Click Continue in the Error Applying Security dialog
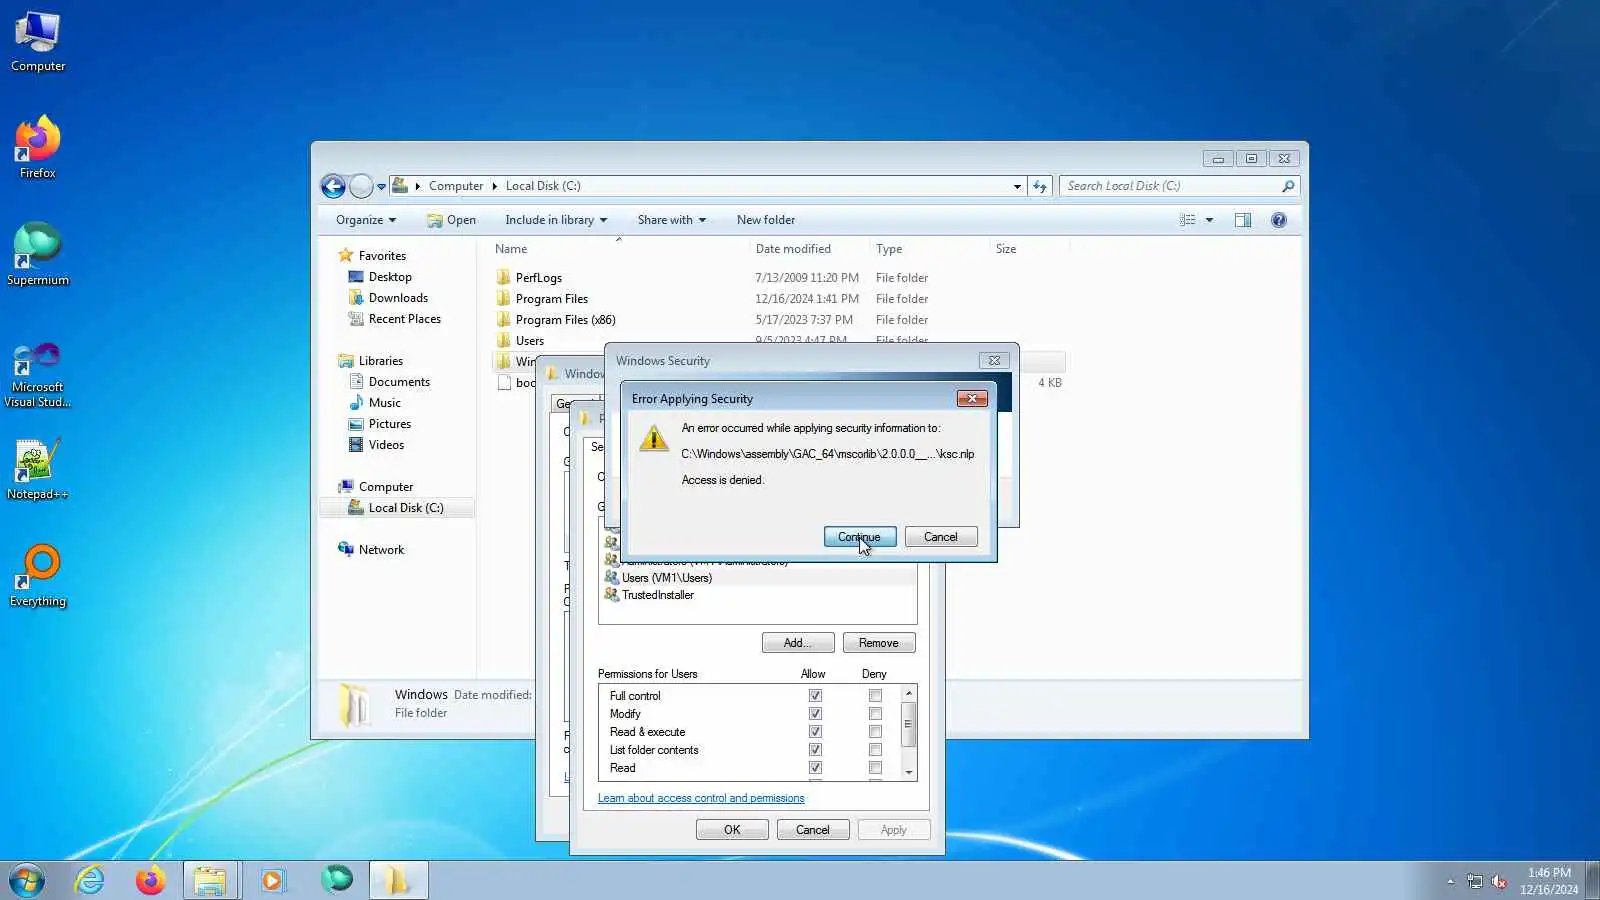The width and height of the screenshot is (1600, 900). click(860, 537)
